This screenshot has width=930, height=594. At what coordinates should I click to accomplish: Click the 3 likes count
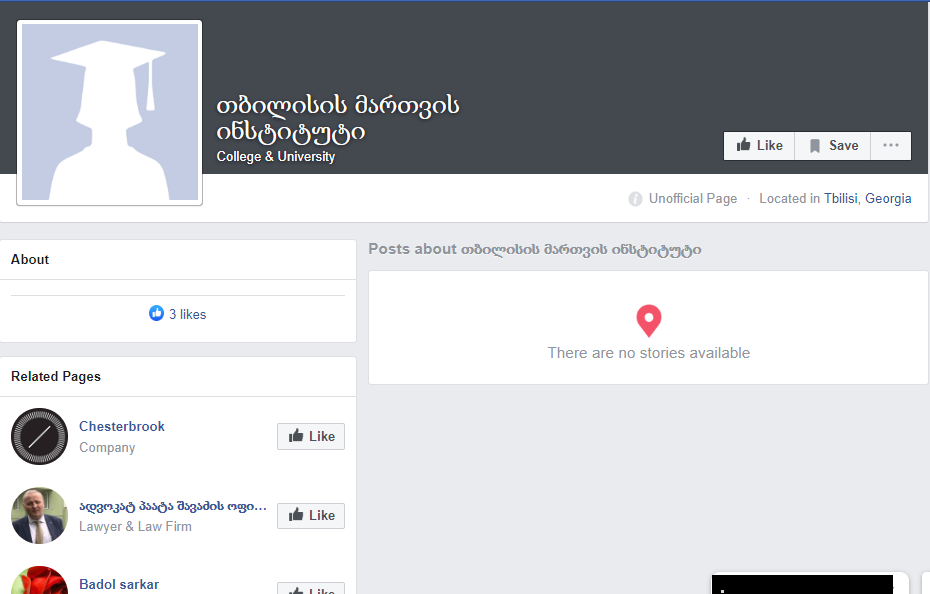(187, 315)
